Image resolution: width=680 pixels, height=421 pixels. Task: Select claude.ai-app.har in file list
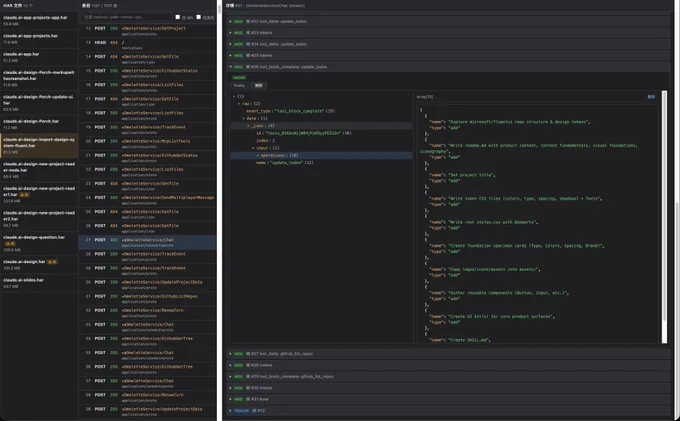pyautogui.click(x=39, y=57)
